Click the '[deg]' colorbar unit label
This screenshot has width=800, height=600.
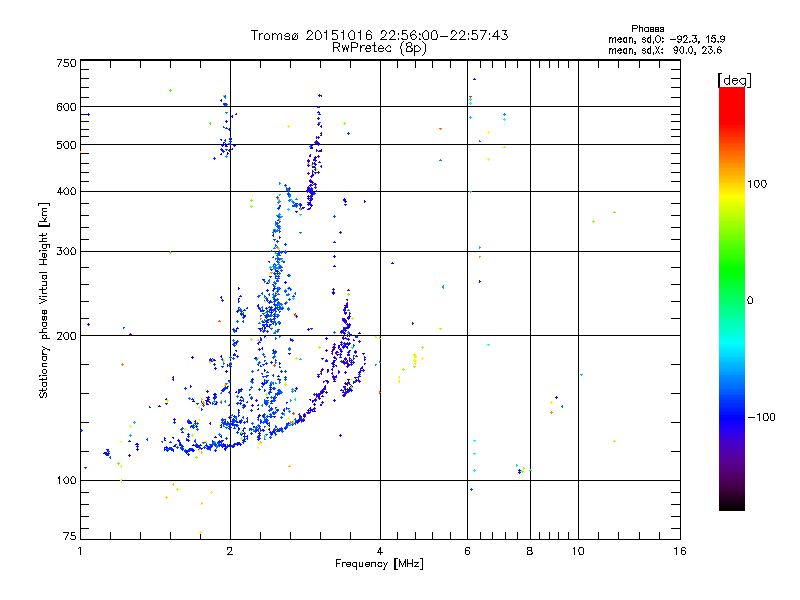[734, 80]
